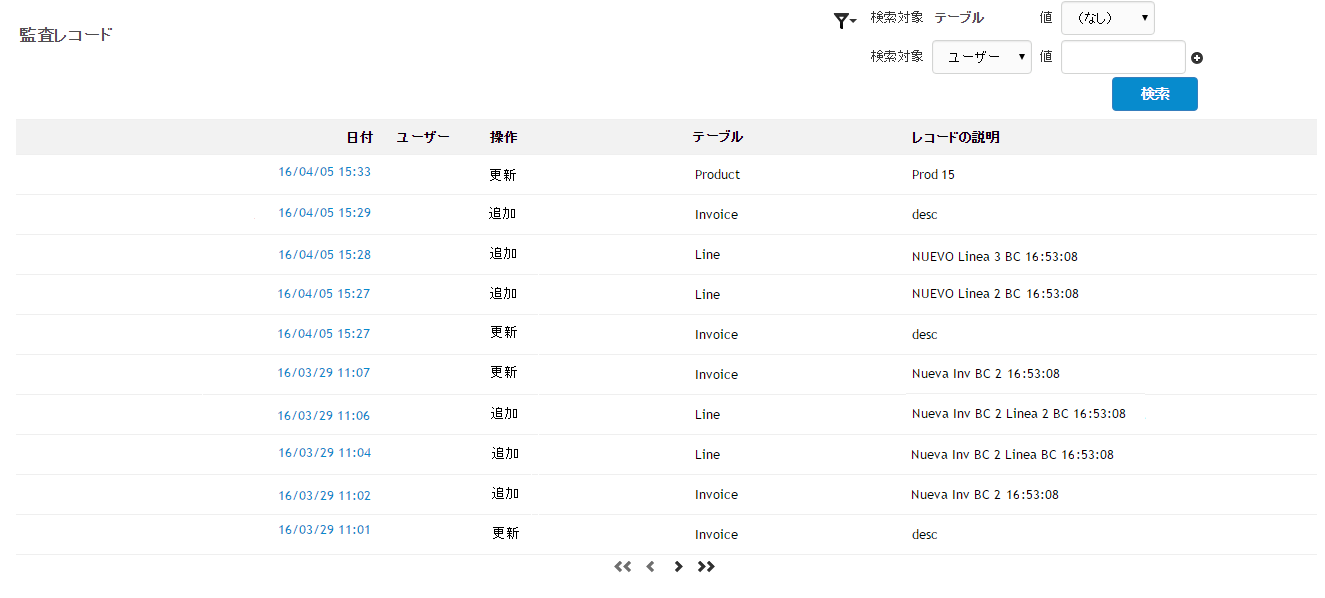Open the record dated 16/04/05 15:28
Image resolution: width=1325 pixels, height=598 pixels.
[x=324, y=255]
